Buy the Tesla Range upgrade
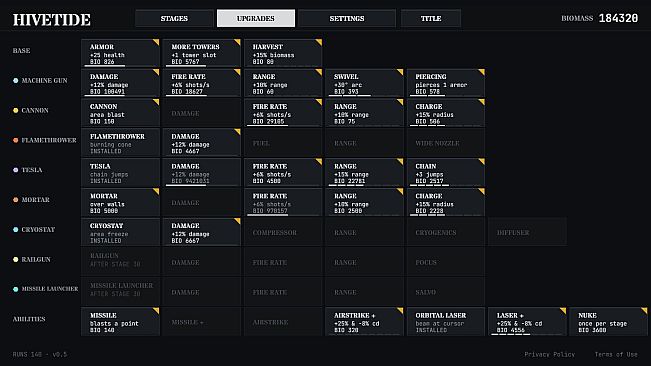 (365, 172)
